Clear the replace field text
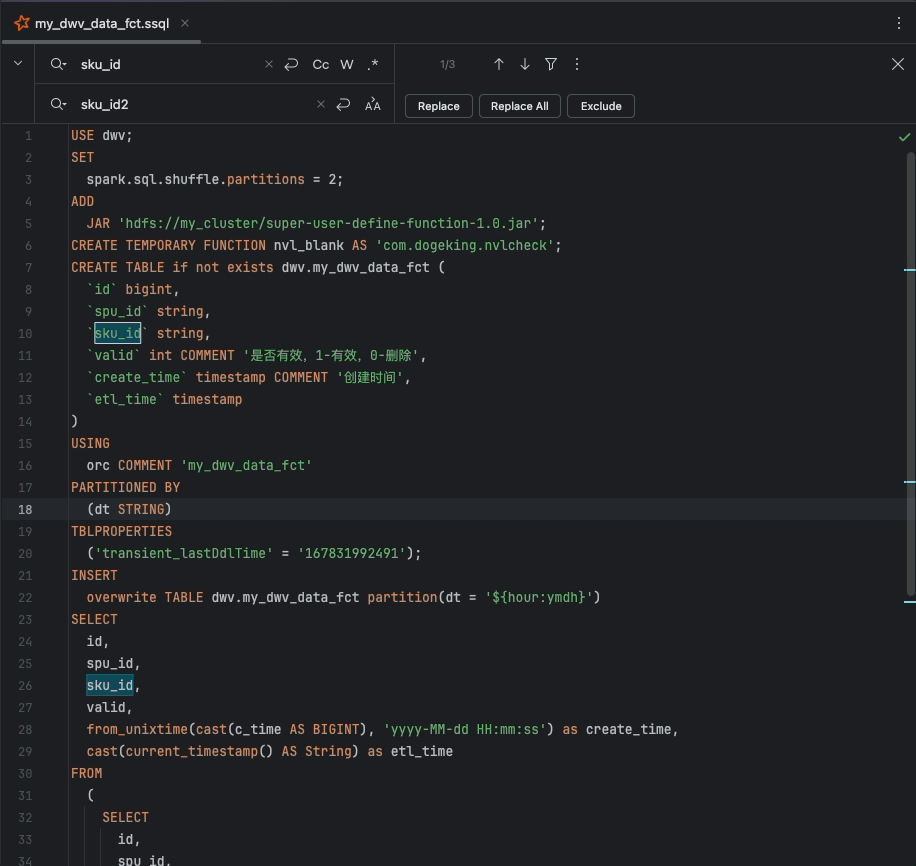 pos(321,105)
